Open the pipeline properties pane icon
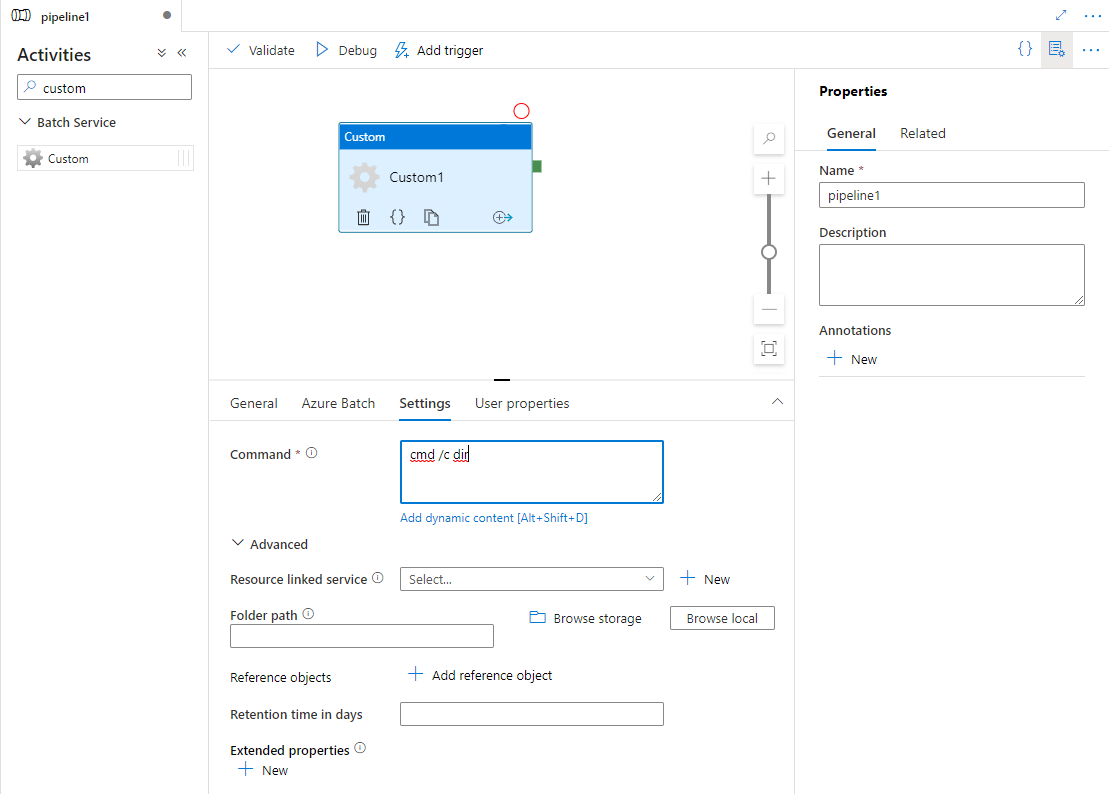 1056,49
